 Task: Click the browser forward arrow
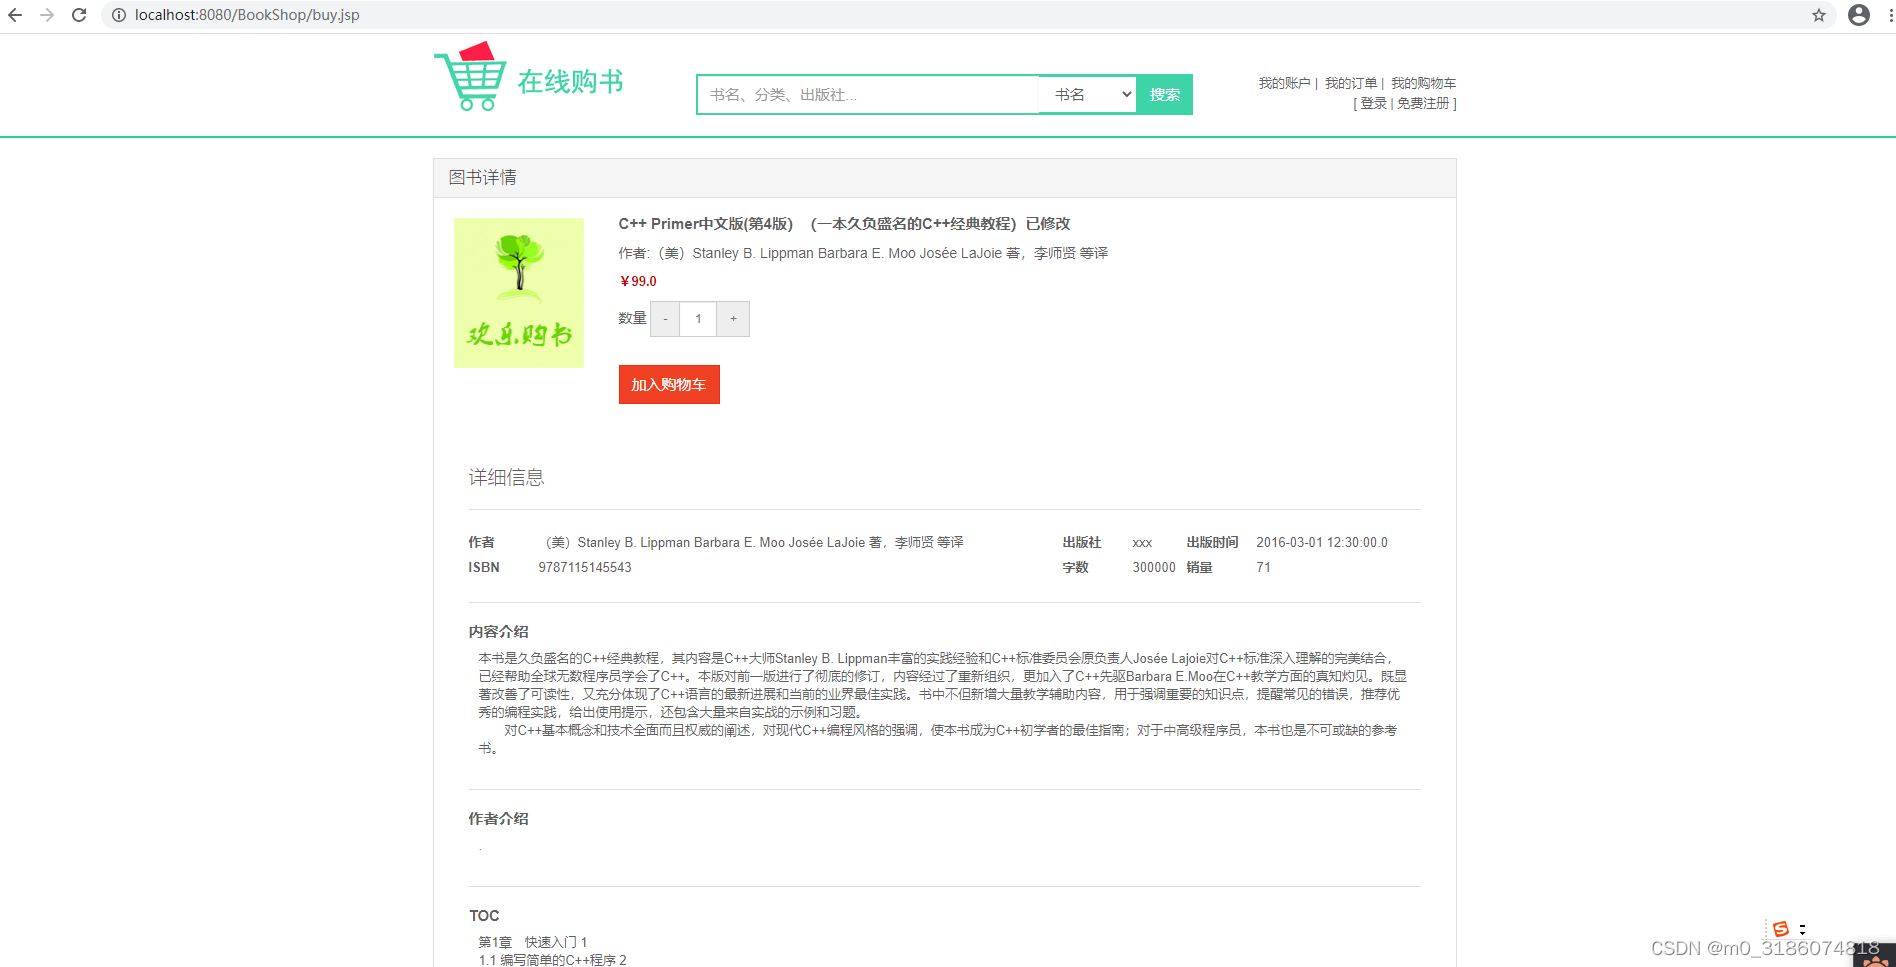(x=47, y=15)
